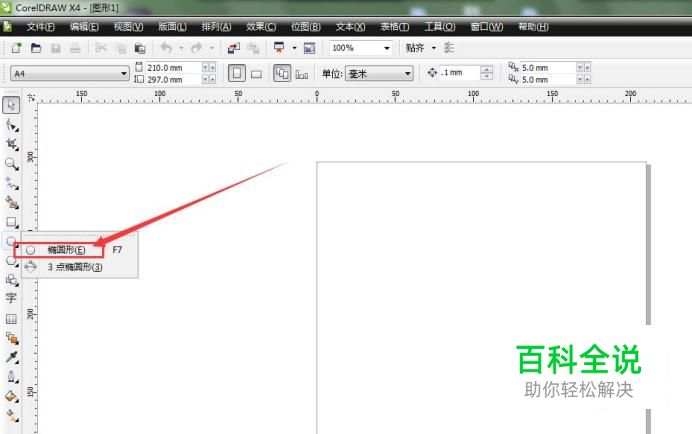Expand the 贴齐 snap dropdown arrow
Screen dimensions: 692x434
pos(434,48)
